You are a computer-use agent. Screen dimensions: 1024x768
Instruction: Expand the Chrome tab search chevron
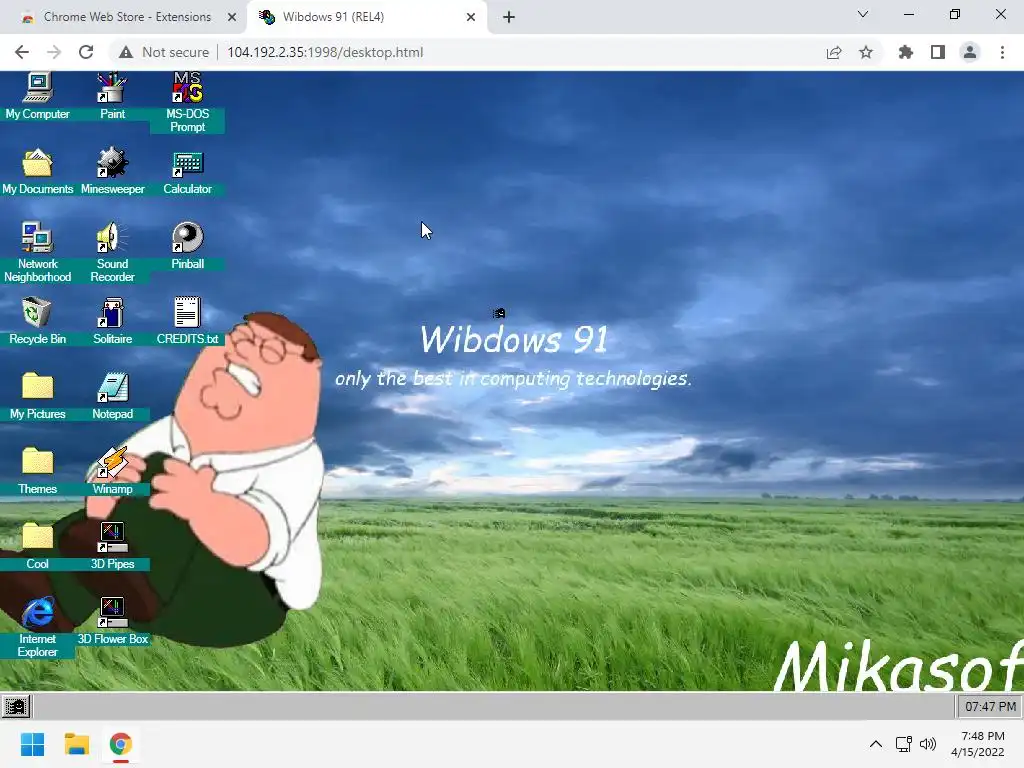[x=863, y=14]
